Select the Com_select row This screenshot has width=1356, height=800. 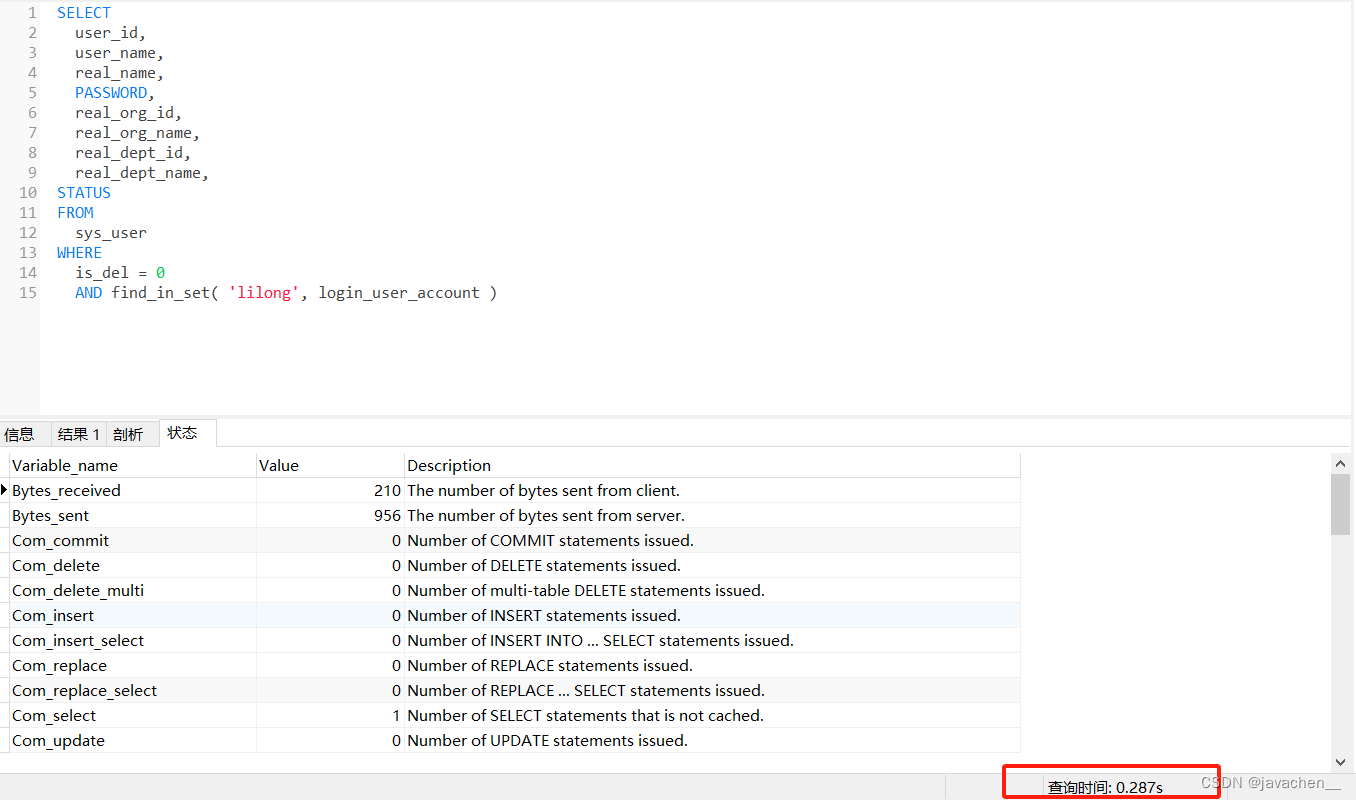[x=53, y=715]
